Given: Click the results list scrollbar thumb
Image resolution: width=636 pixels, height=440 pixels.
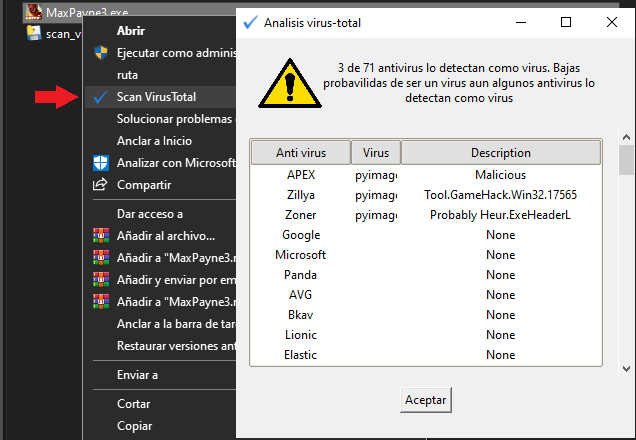Looking at the screenshot, I should (626, 160).
